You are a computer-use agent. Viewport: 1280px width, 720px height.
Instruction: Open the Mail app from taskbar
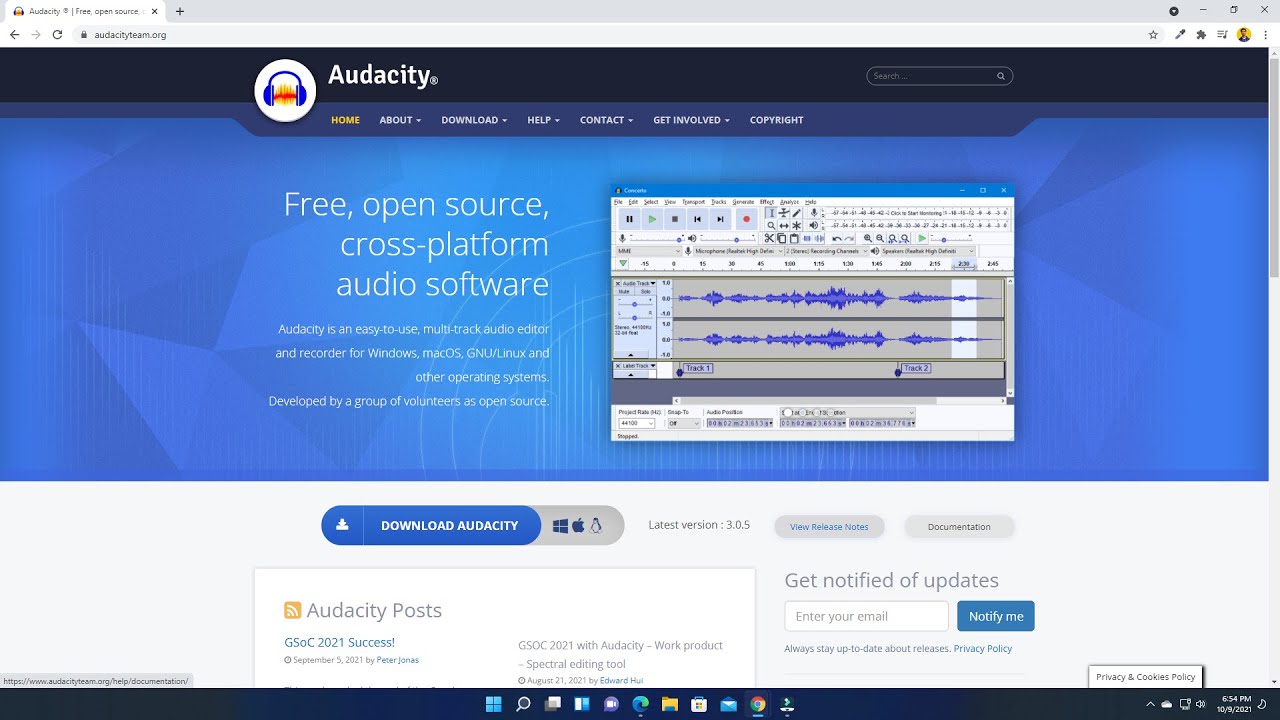[728, 704]
